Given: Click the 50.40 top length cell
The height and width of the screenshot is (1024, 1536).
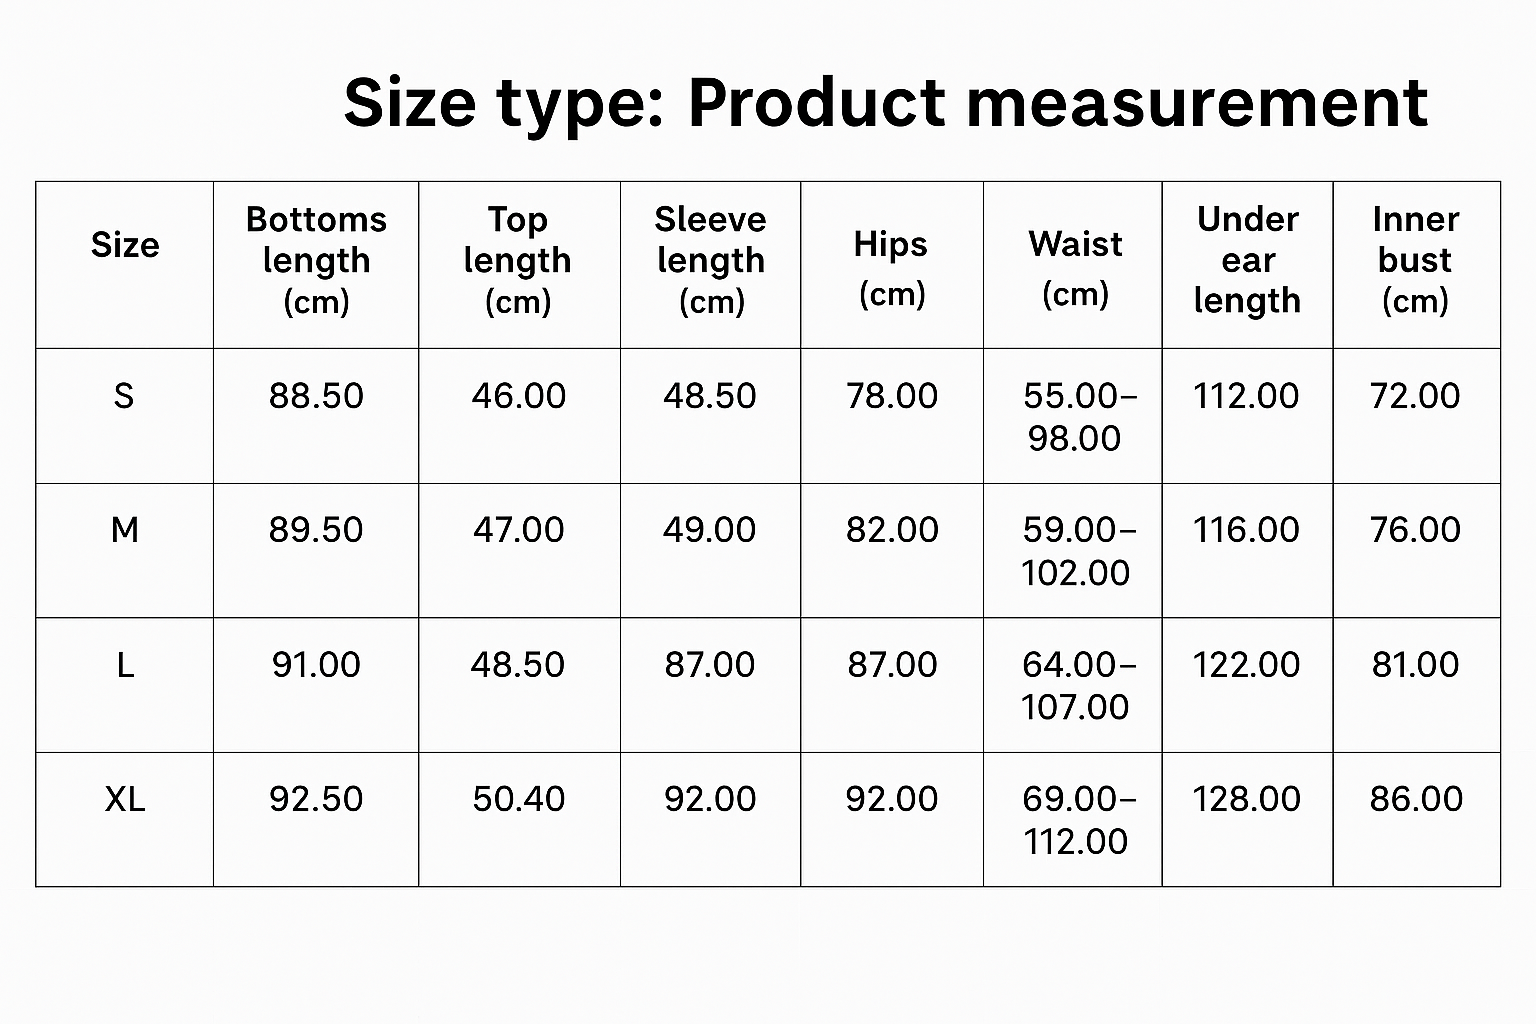Looking at the screenshot, I should click(518, 799).
